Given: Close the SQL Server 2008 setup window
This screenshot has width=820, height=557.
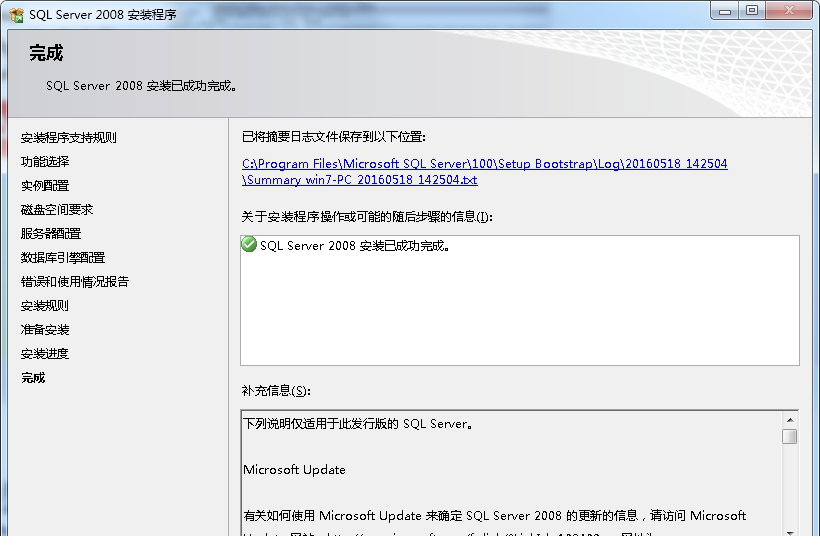Looking at the screenshot, I should [x=789, y=11].
